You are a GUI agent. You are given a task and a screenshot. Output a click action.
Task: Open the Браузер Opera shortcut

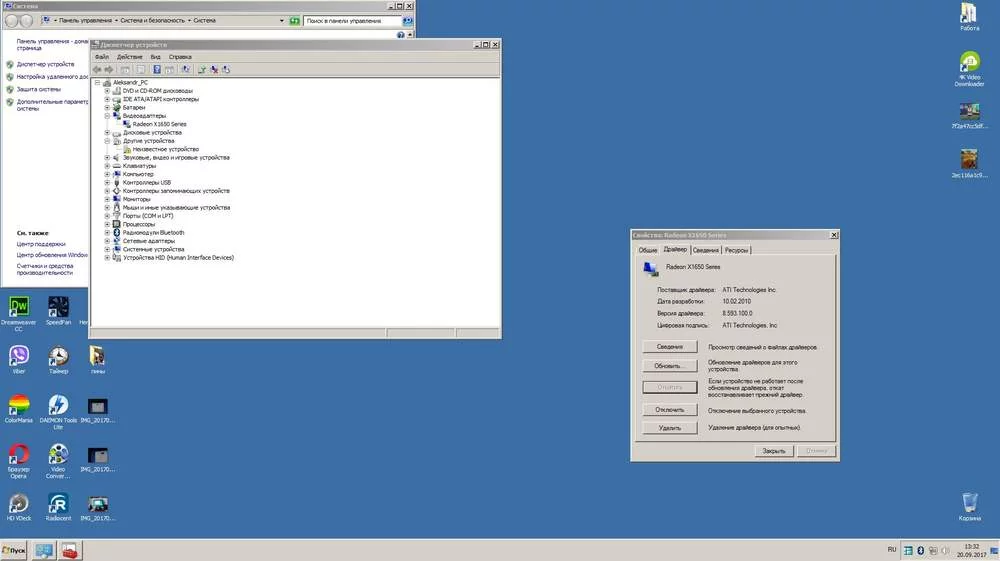tap(18, 460)
